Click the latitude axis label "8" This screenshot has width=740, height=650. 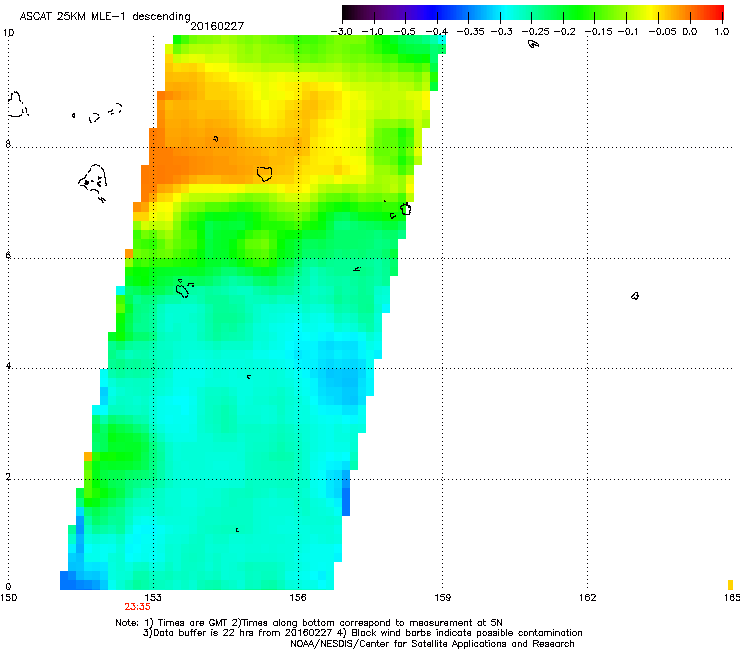[8, 144]
